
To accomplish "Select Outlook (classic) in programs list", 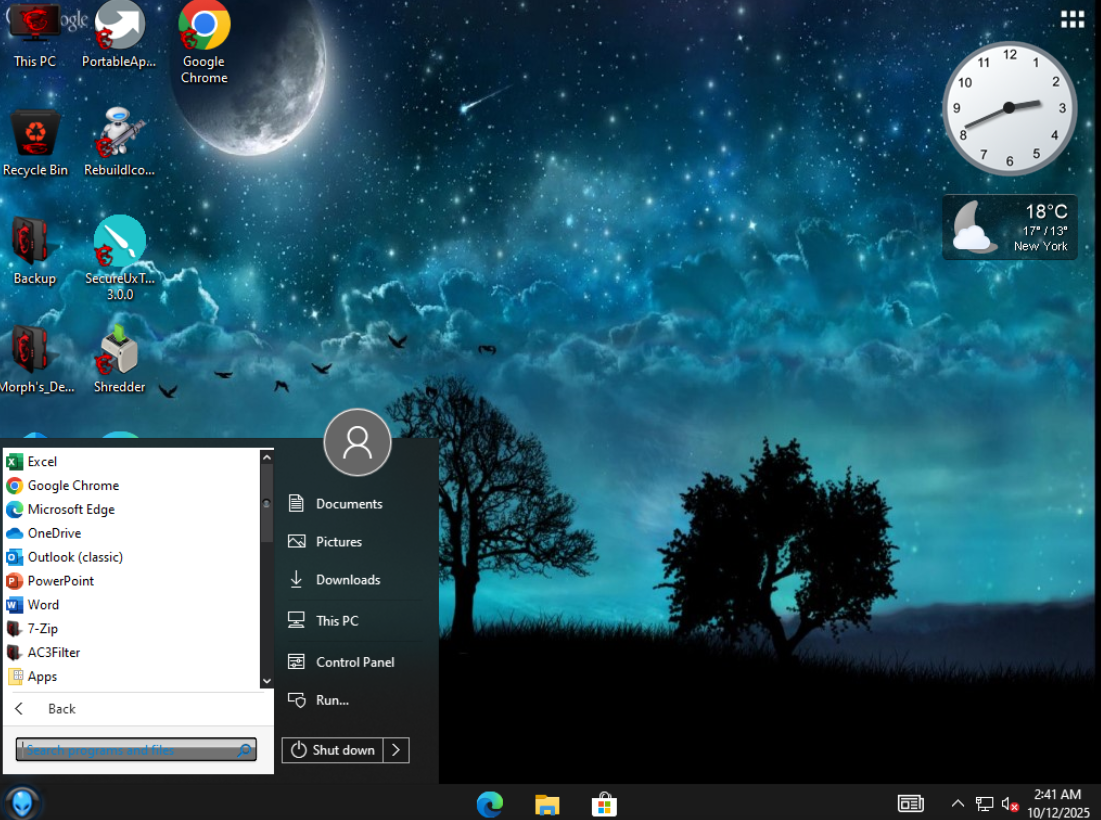I will (75, 557).
